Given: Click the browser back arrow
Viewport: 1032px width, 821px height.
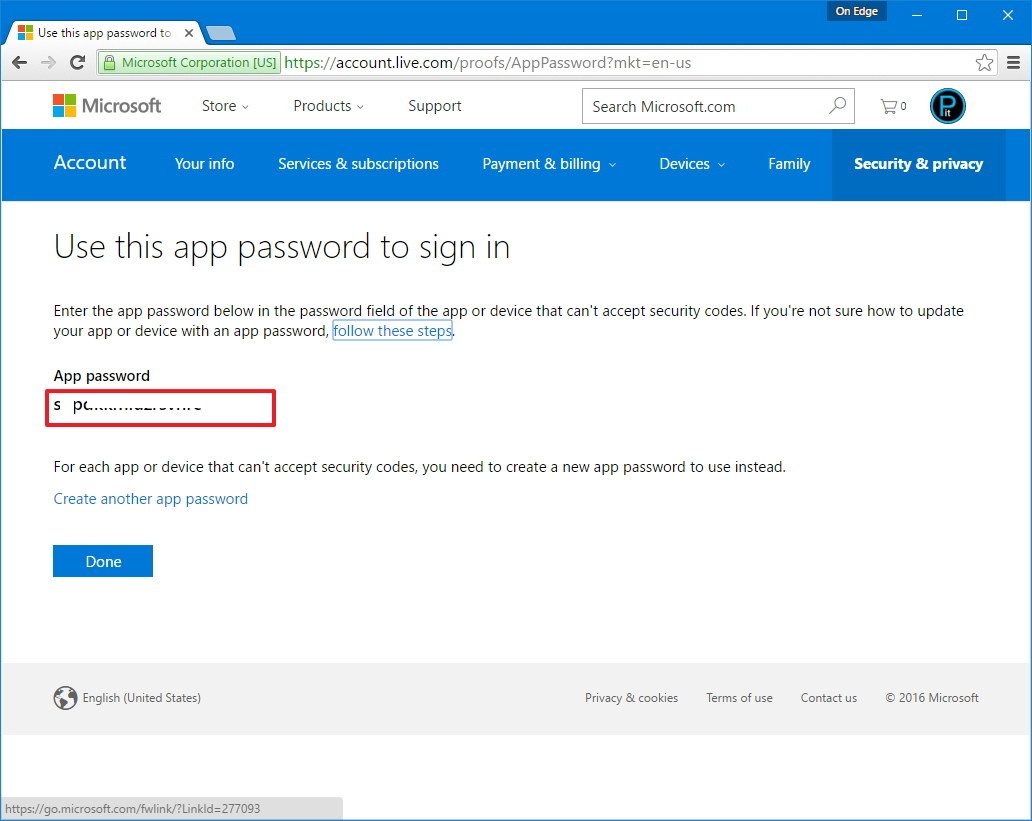Looking at the screenshot, I should pos(19,62).
